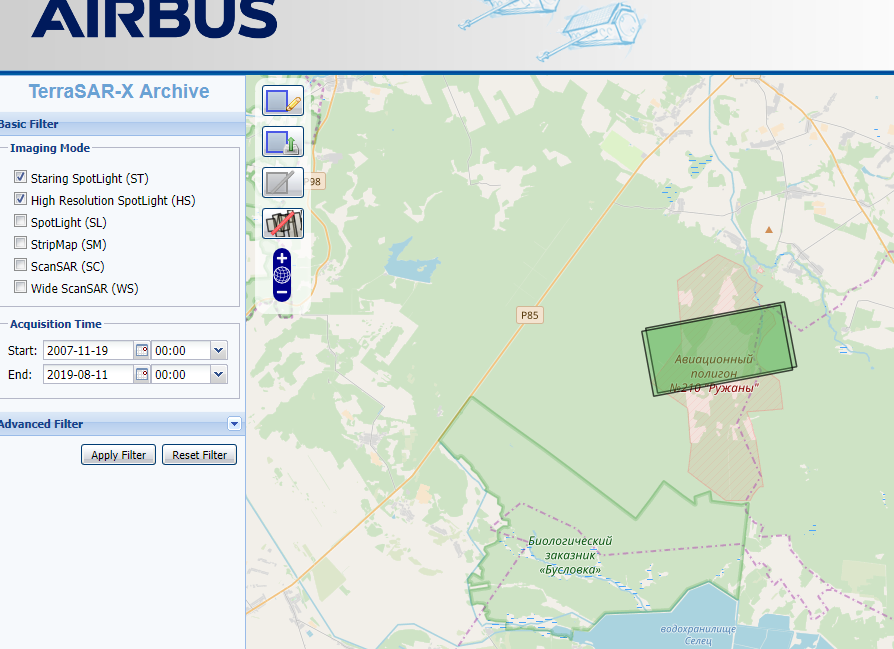Screen dimensions: 894x649
Task: Expand the Advanced Filter section
Action: [x=234, y=424]
